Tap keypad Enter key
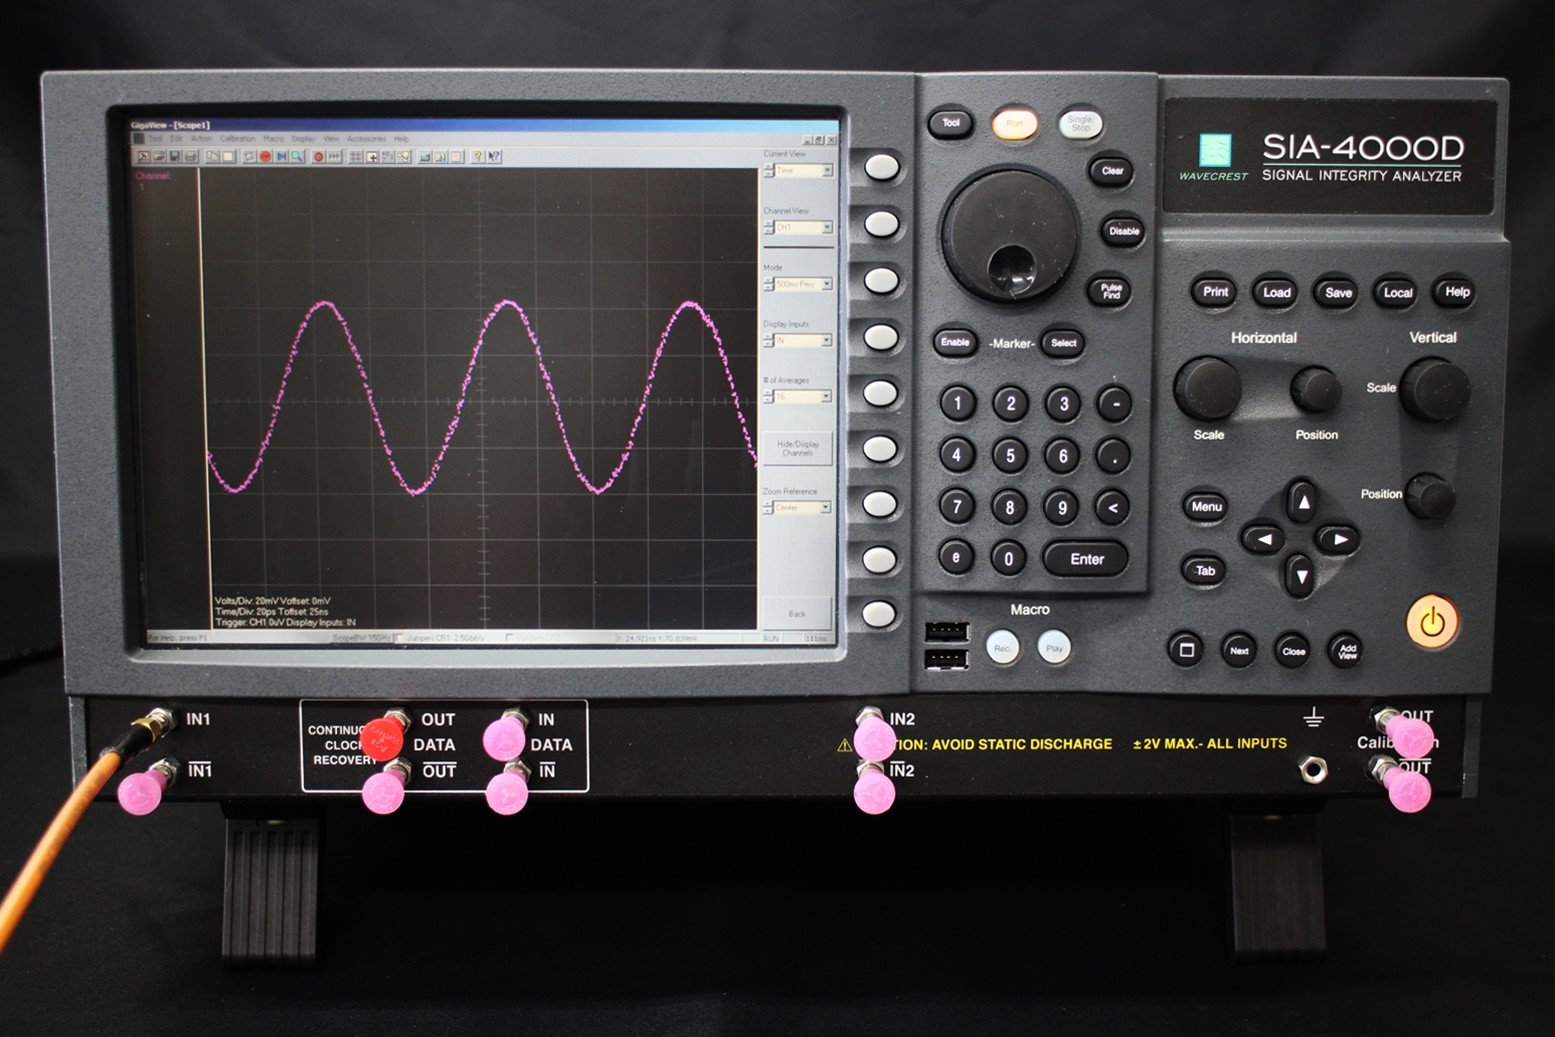The image size is (1555, 1037). pyautogui.click(x=1086, y=559)
